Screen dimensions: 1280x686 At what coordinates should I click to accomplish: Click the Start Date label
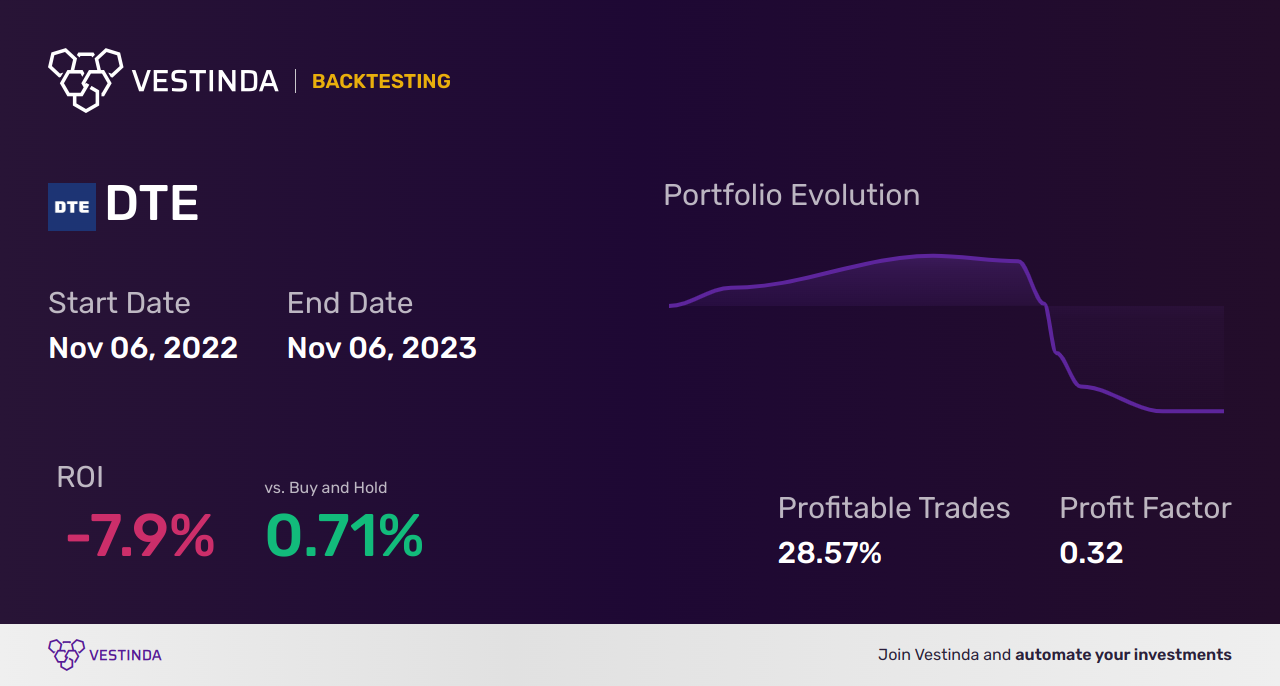tap(119, 303)
